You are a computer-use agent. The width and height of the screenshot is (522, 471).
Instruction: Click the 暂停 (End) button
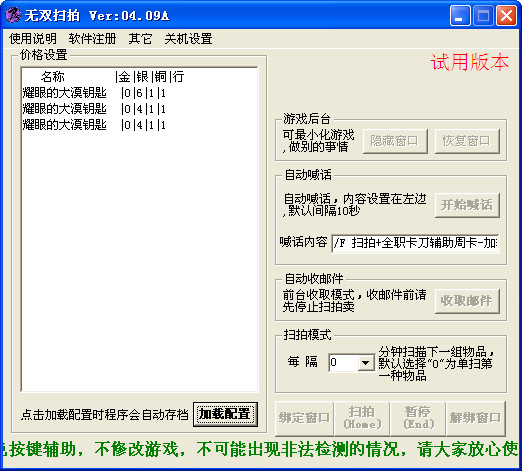(x=418, y=418)
